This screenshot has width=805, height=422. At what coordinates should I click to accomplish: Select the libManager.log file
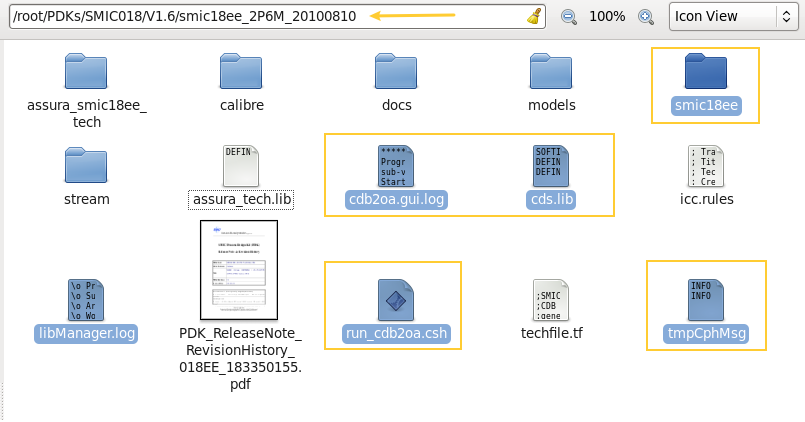(x=86, y=299)
